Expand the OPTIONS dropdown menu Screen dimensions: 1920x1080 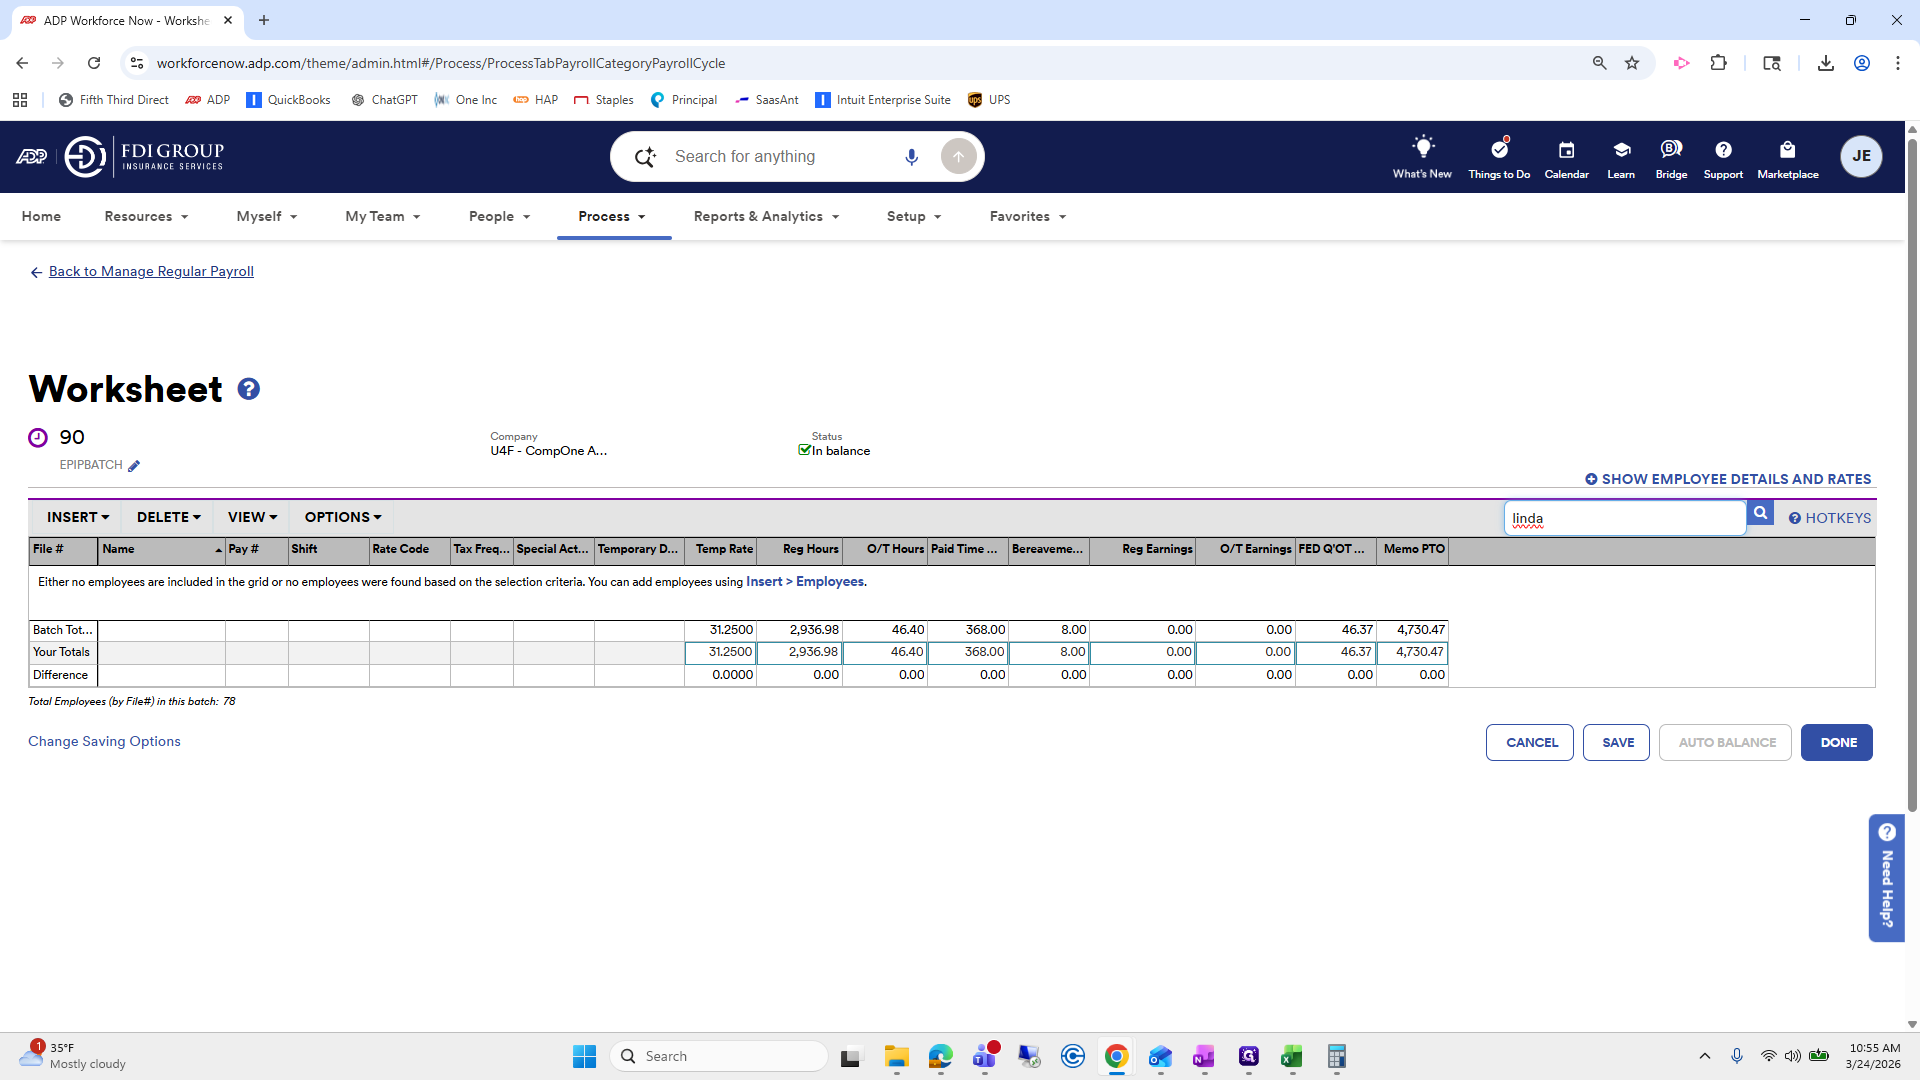(343, 517)
